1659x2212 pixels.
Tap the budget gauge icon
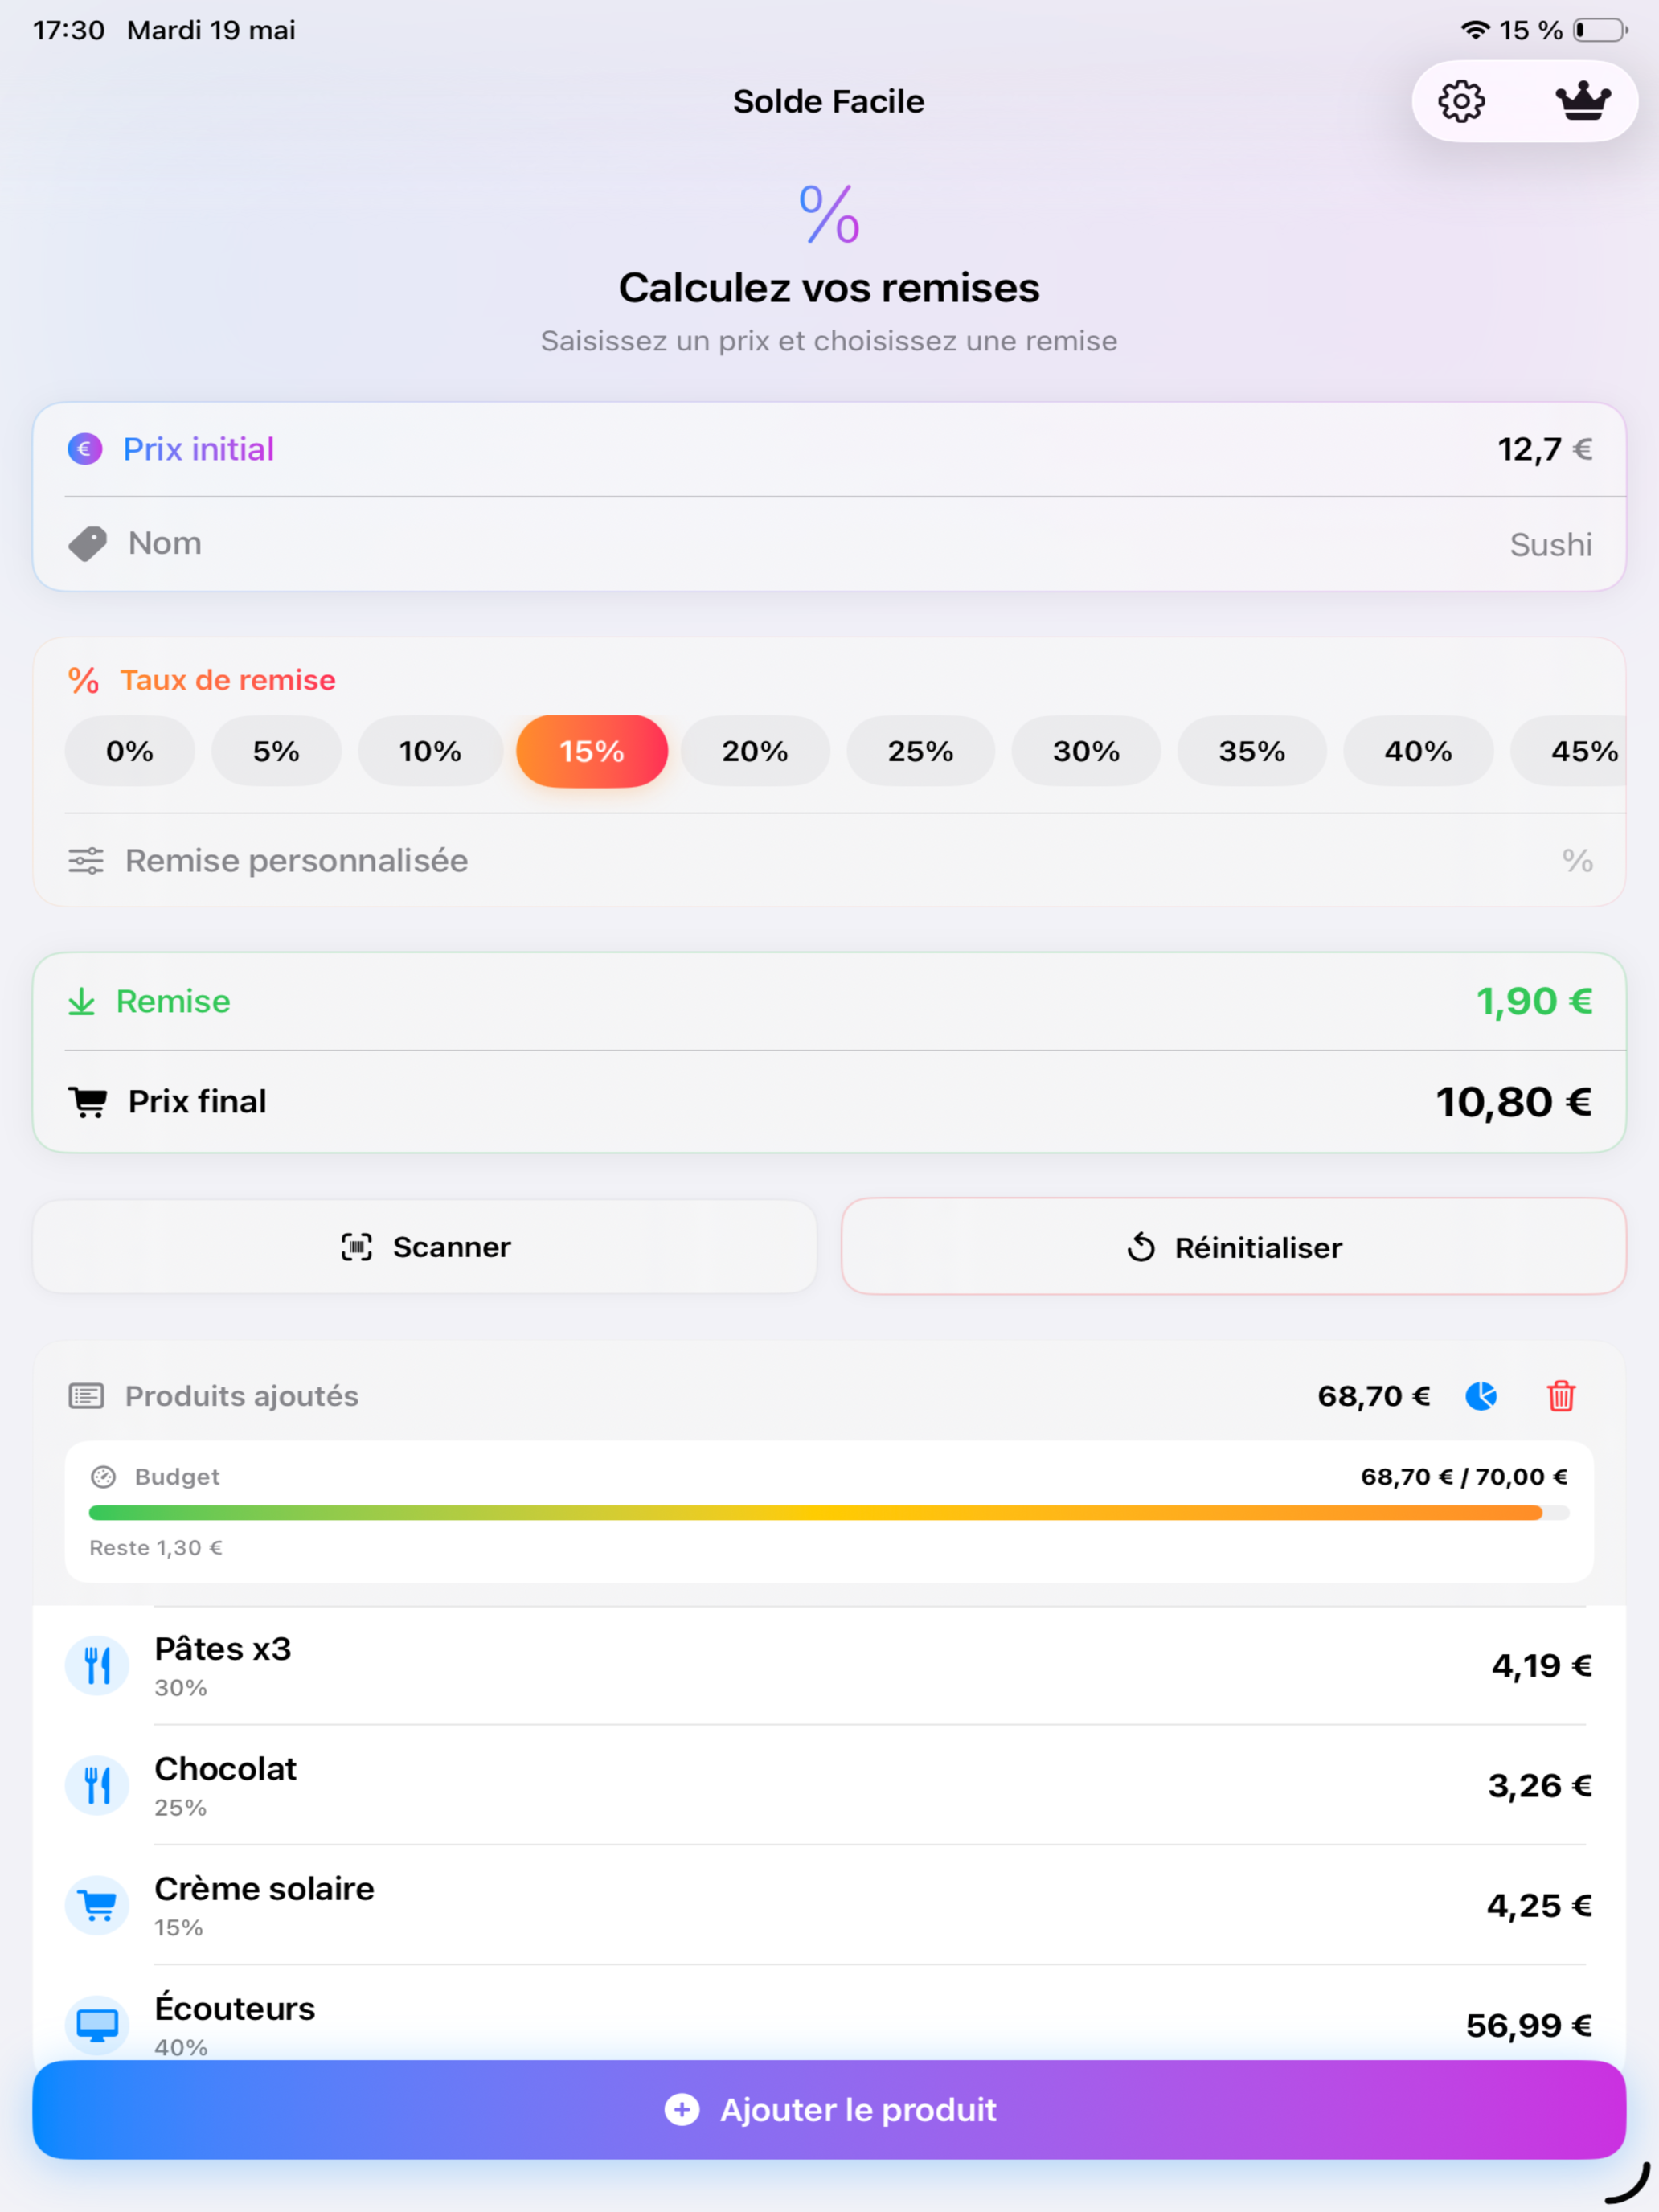click(x=103, y=1477)
